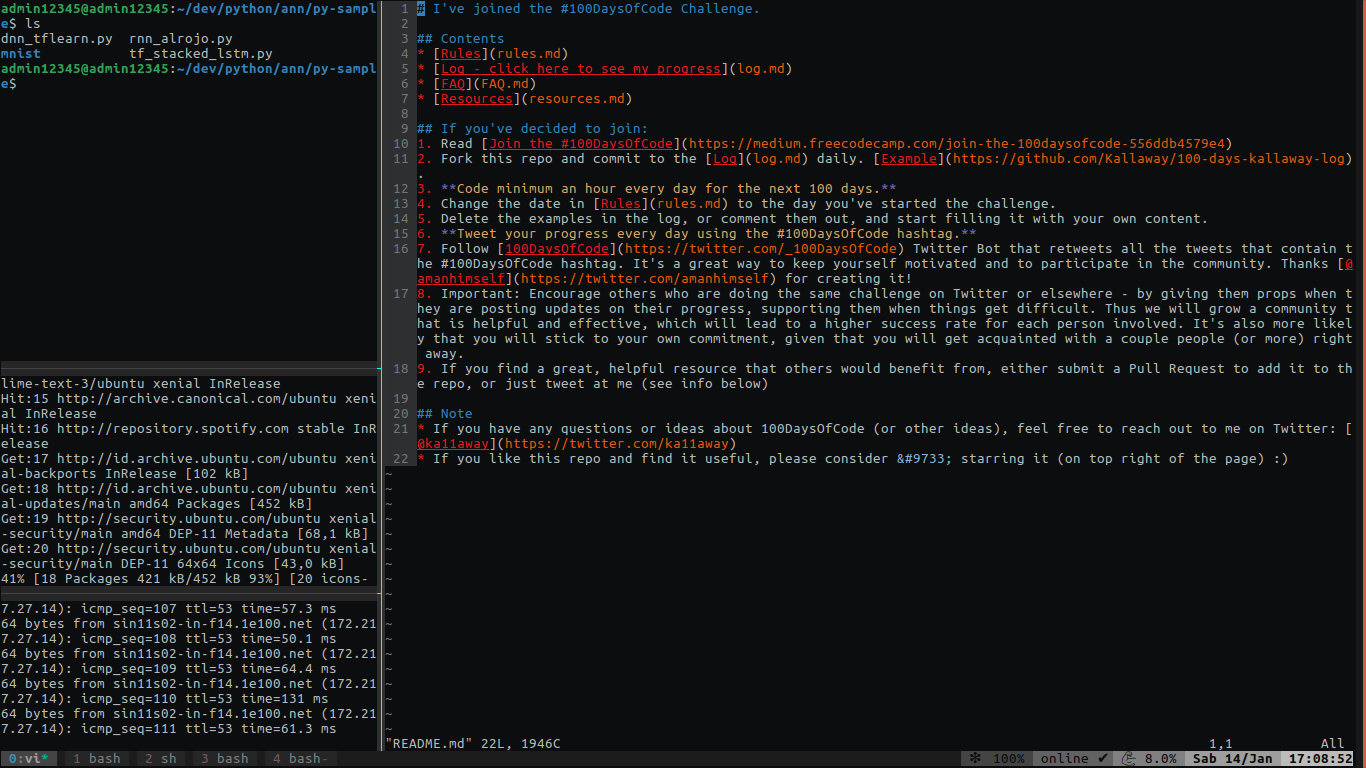Click the '"README.md" 22L, 1946C' vim status message
Screen dimensions: 1366x768
[x=473, y=744]
